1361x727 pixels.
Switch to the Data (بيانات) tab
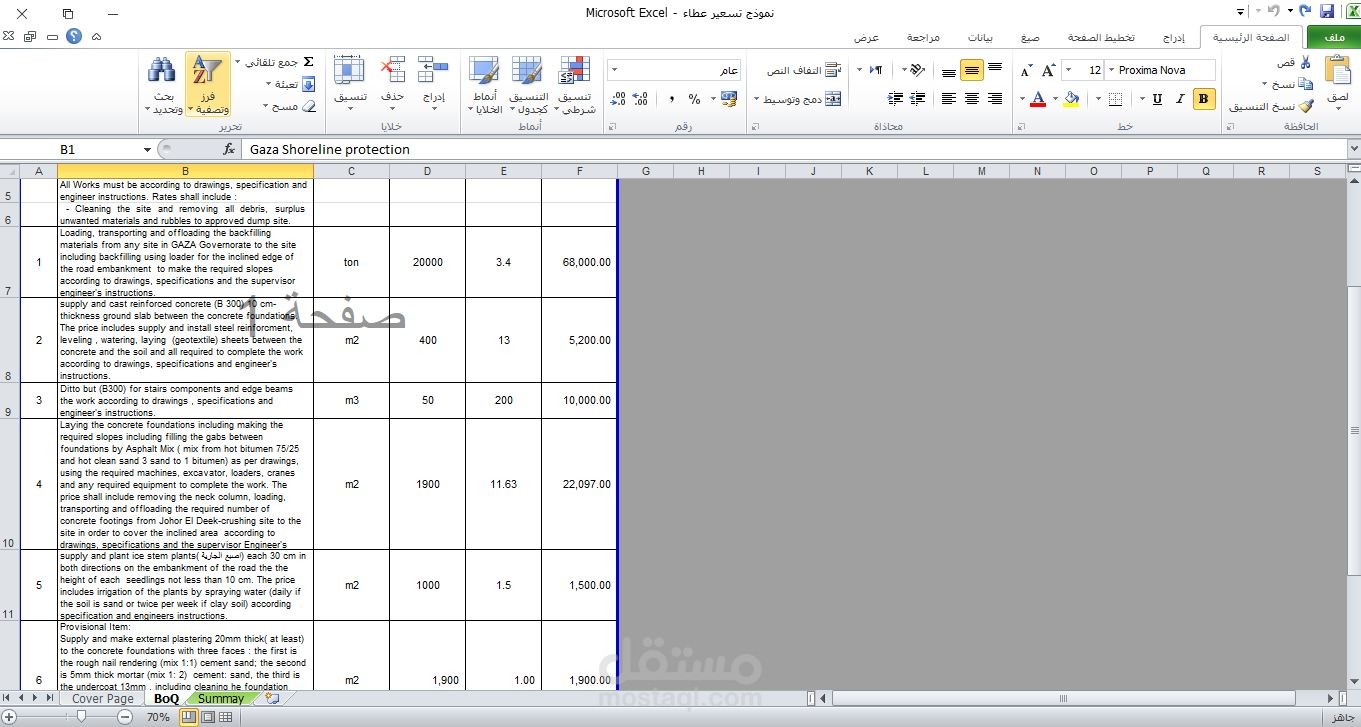(980, 37)
